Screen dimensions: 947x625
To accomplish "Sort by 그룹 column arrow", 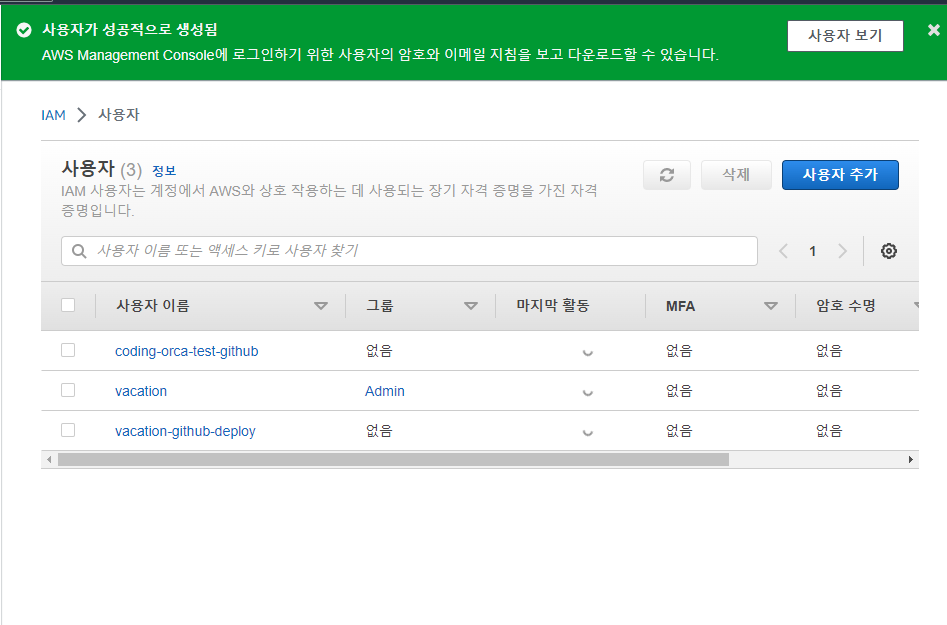I will click(471, 306).
